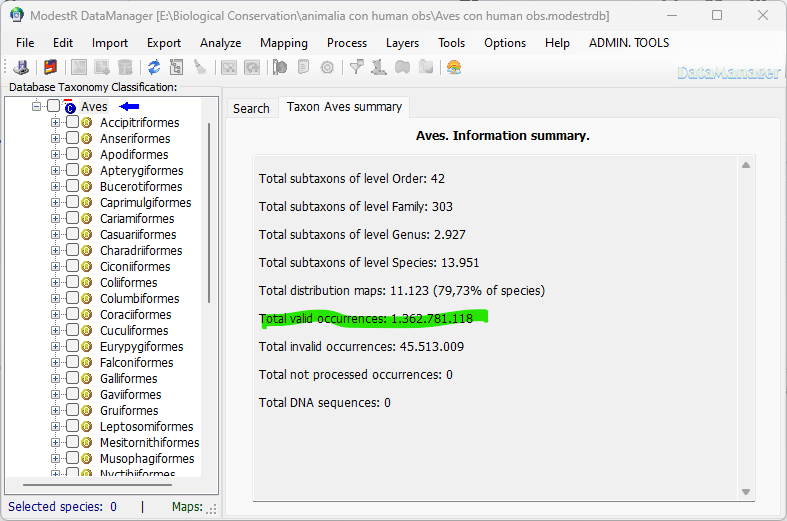The height and width of the screenshot is (521, 787).
Task: Click the grayed notepad document icon
Action: point(303,67)
